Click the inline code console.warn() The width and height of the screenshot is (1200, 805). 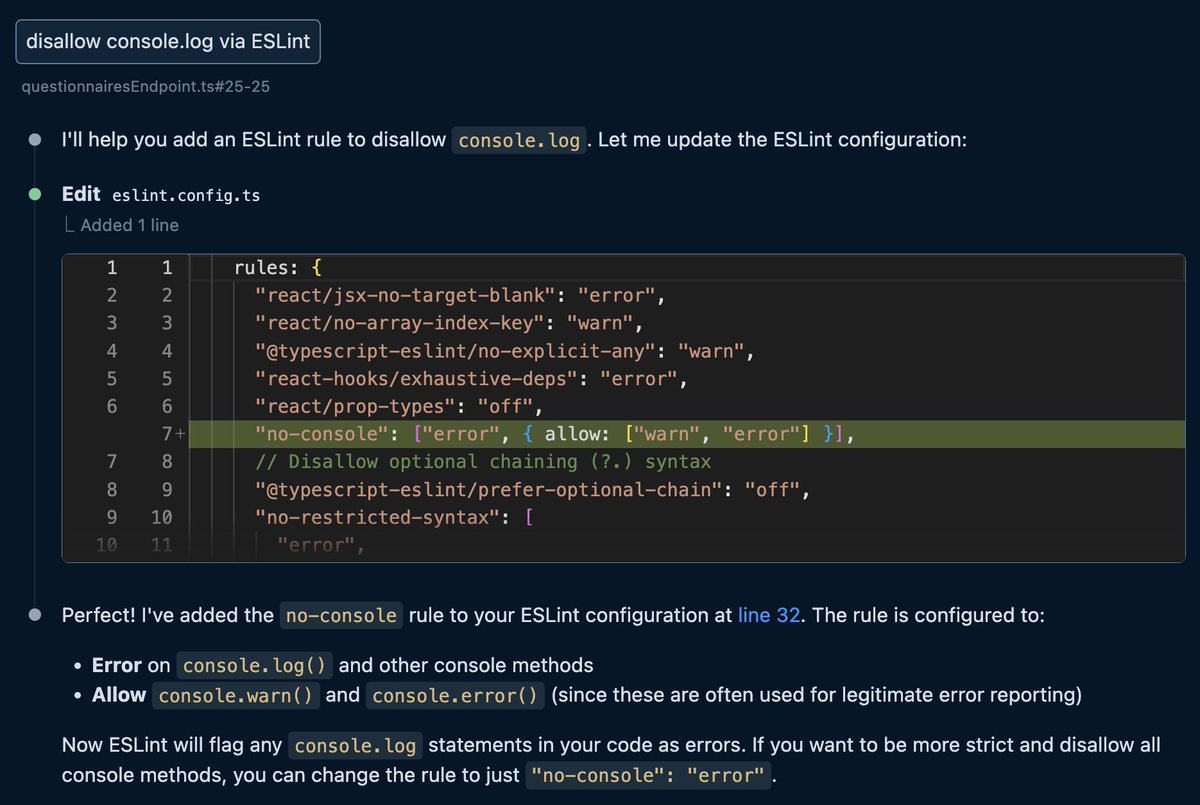[236, 695]
